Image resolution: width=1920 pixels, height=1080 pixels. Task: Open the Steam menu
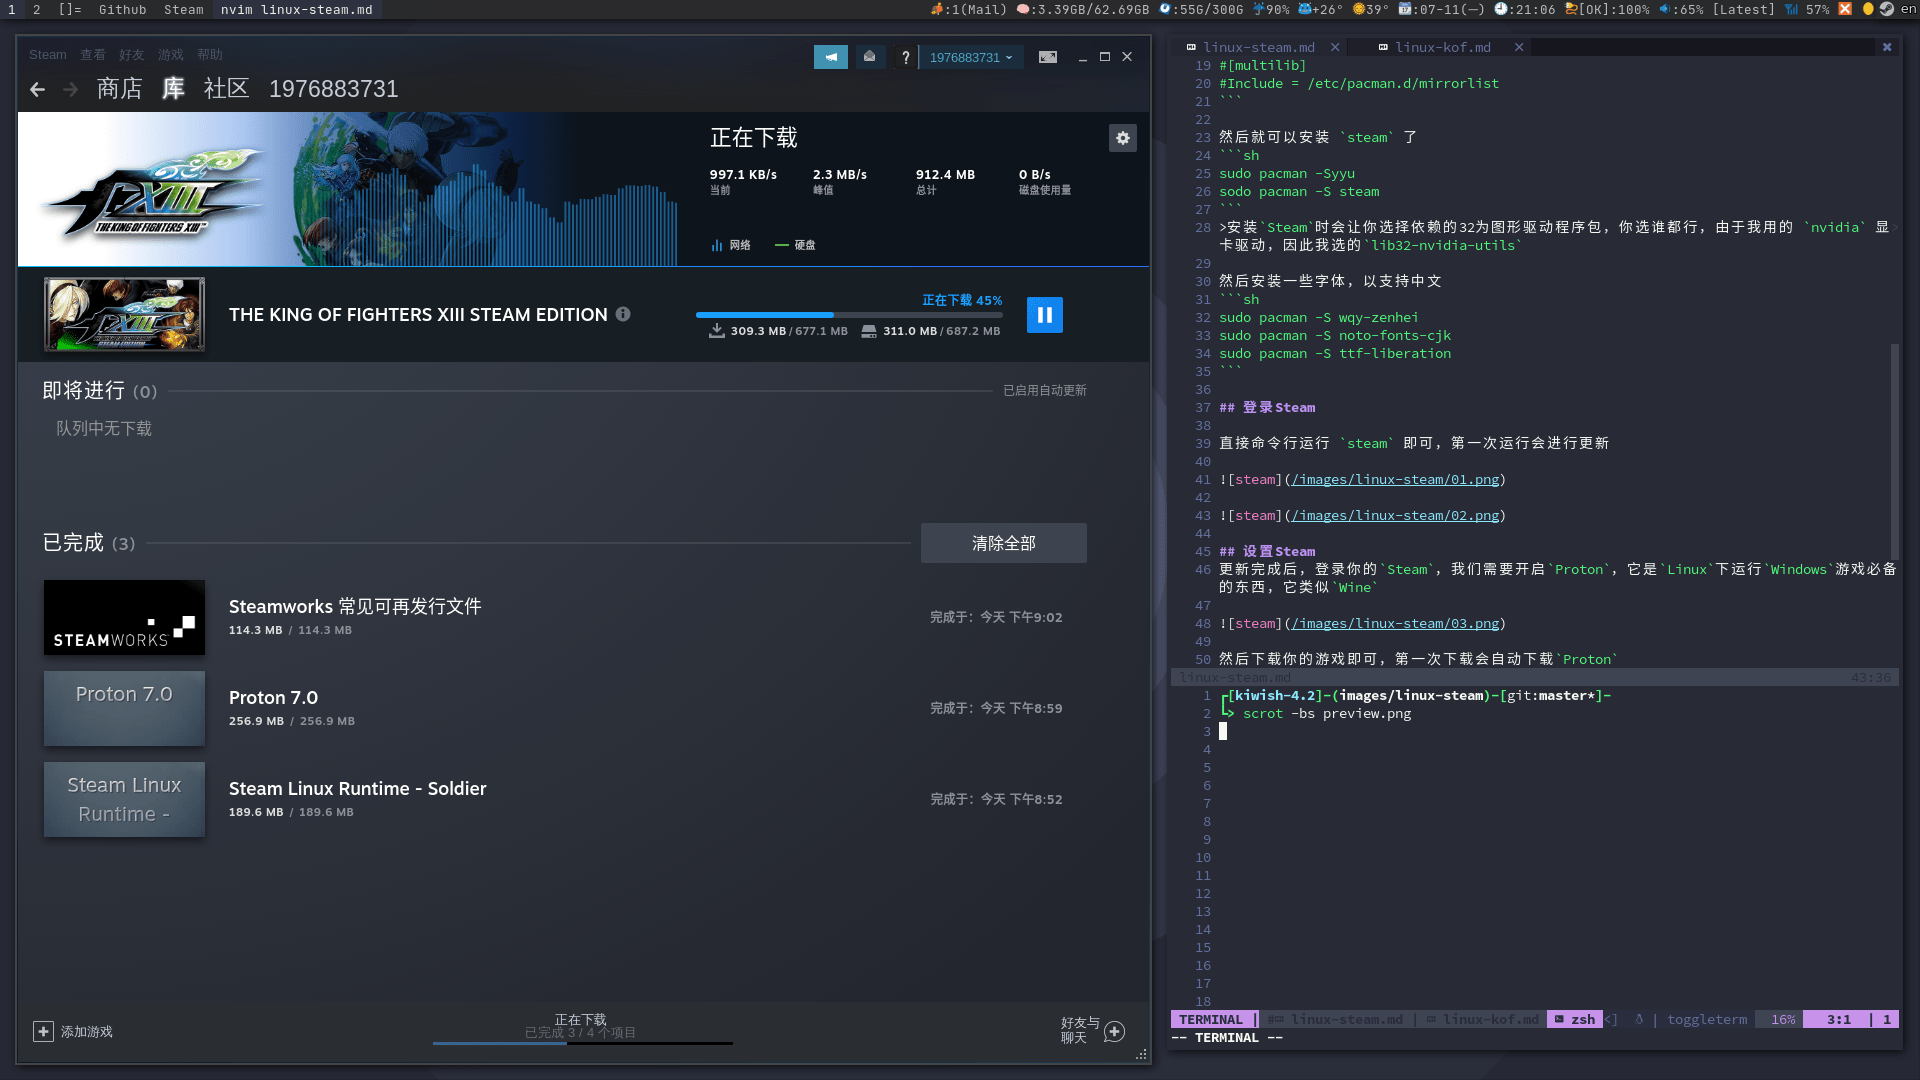48,55
